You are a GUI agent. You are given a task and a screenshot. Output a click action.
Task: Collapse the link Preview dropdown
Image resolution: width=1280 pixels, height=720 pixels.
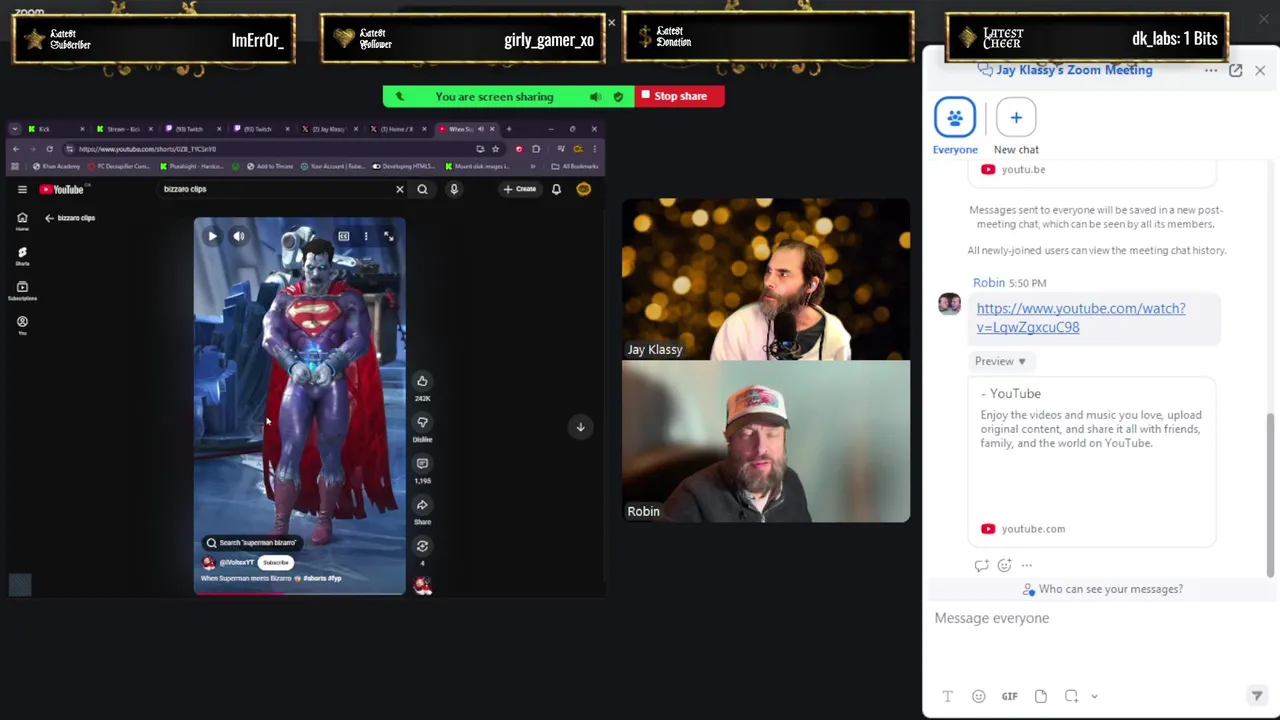coord(1000,361)
